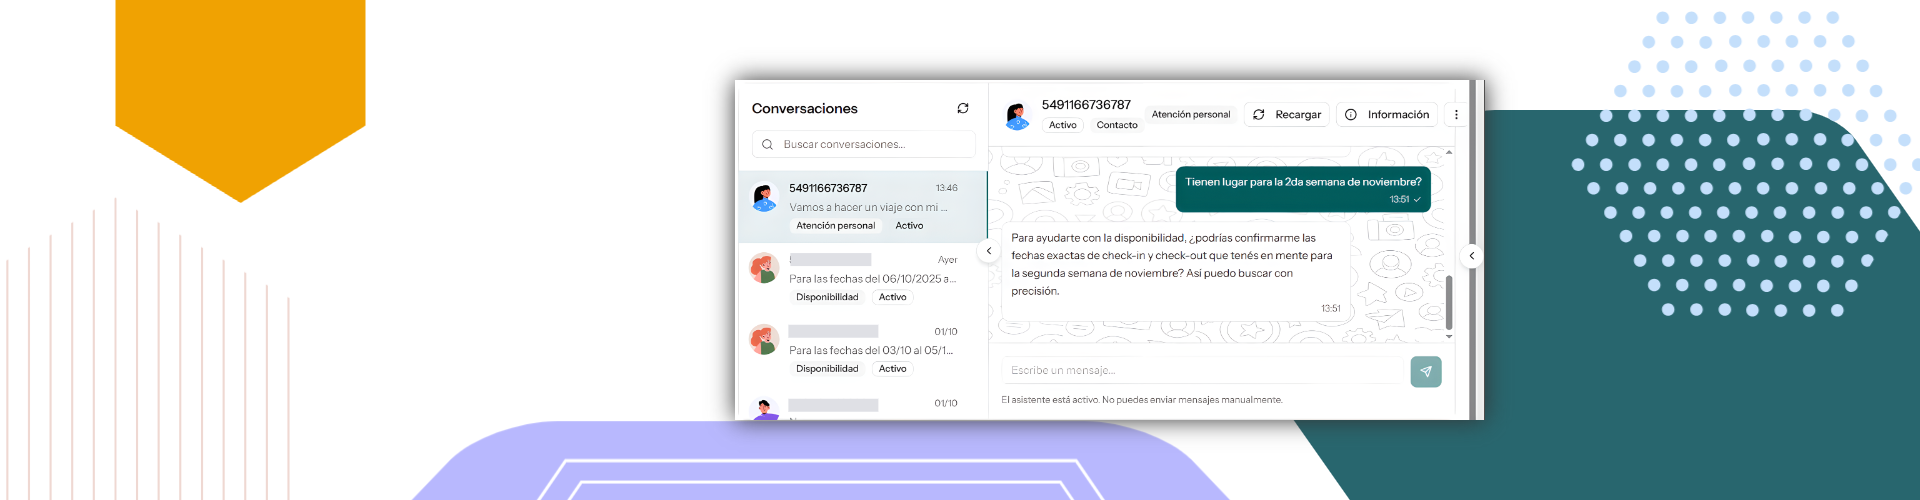This screenshot has width=1920, height=500.
Task: Click the chat header contact avatar
Action: click(x=1017, y=116)
